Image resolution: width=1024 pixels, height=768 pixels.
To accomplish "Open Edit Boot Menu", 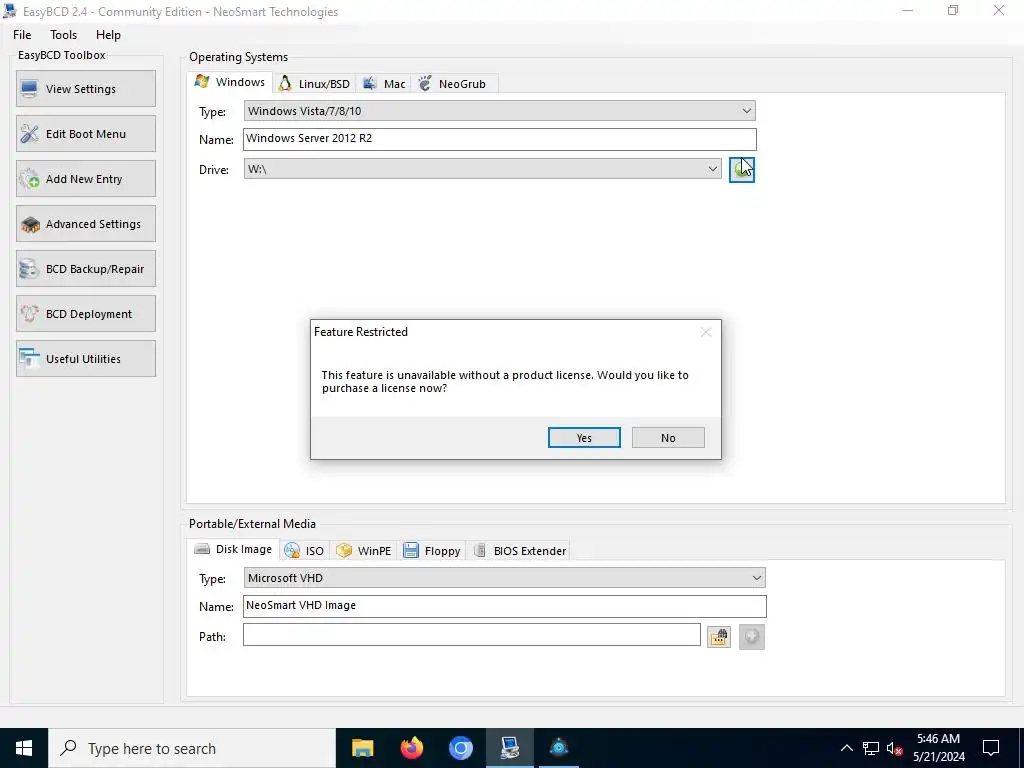I will (x=86, y=133).
